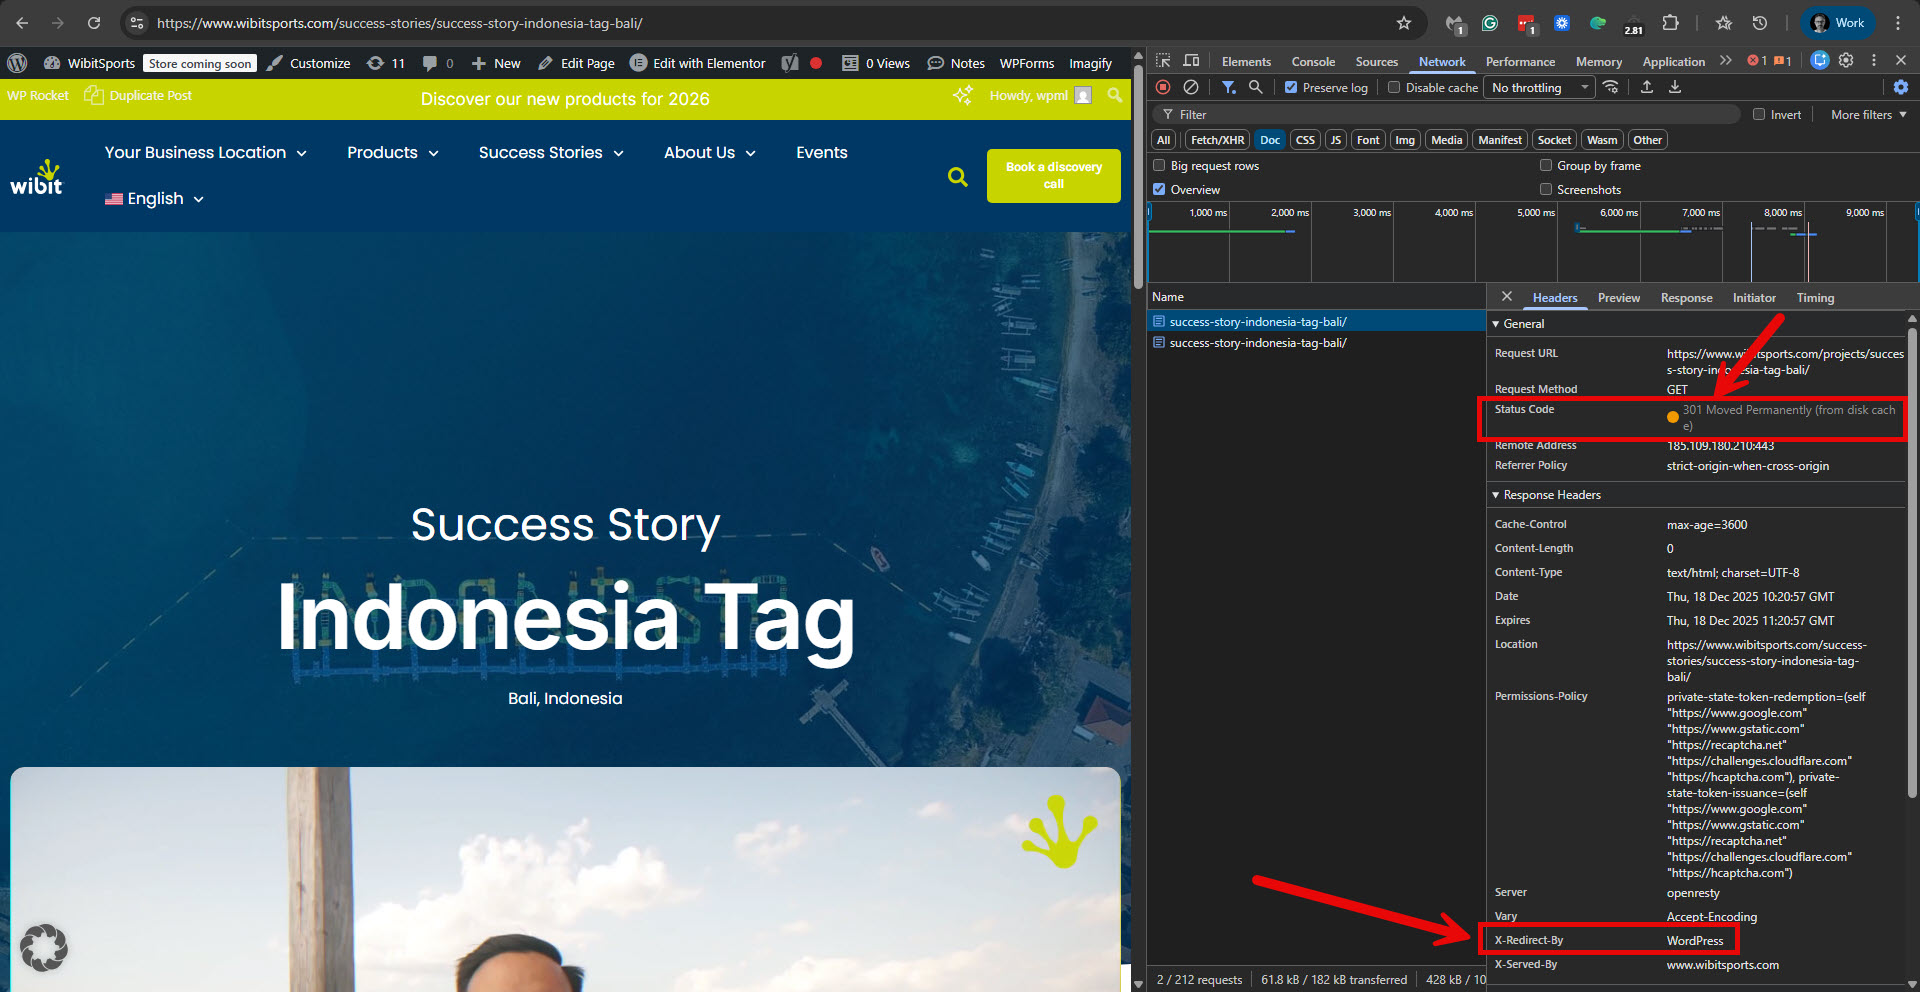Expand the Products navigation menu
This screenshot has width=1920, height=992.
tap(392, 153)
